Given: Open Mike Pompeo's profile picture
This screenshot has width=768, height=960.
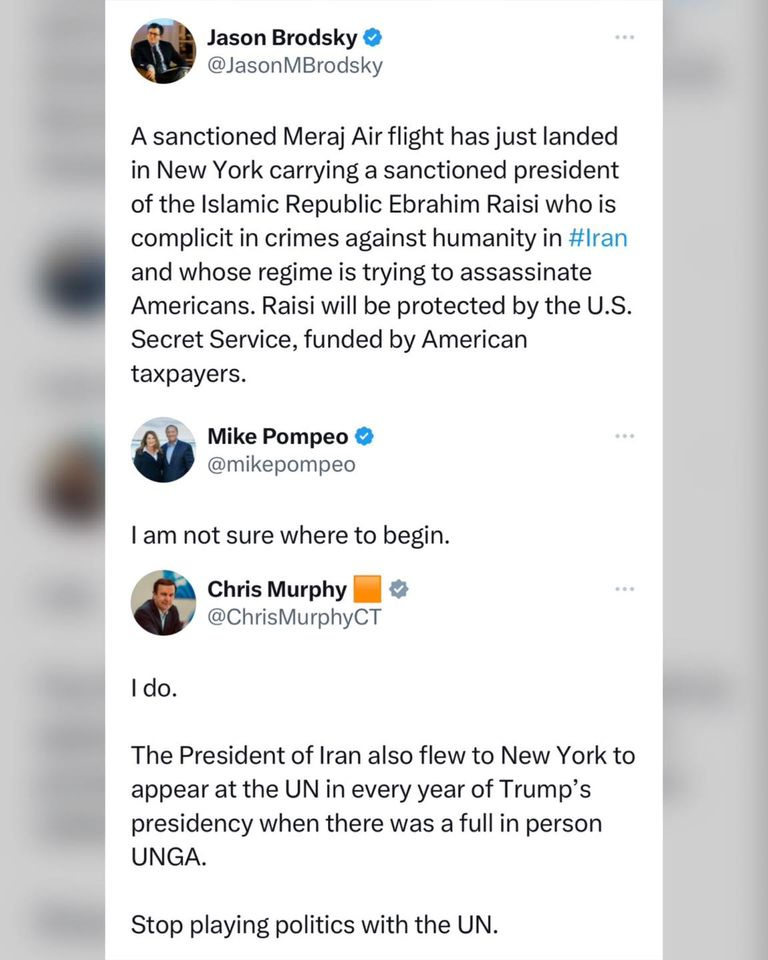Looking at the screenshot, I should [x=163, y=450].
